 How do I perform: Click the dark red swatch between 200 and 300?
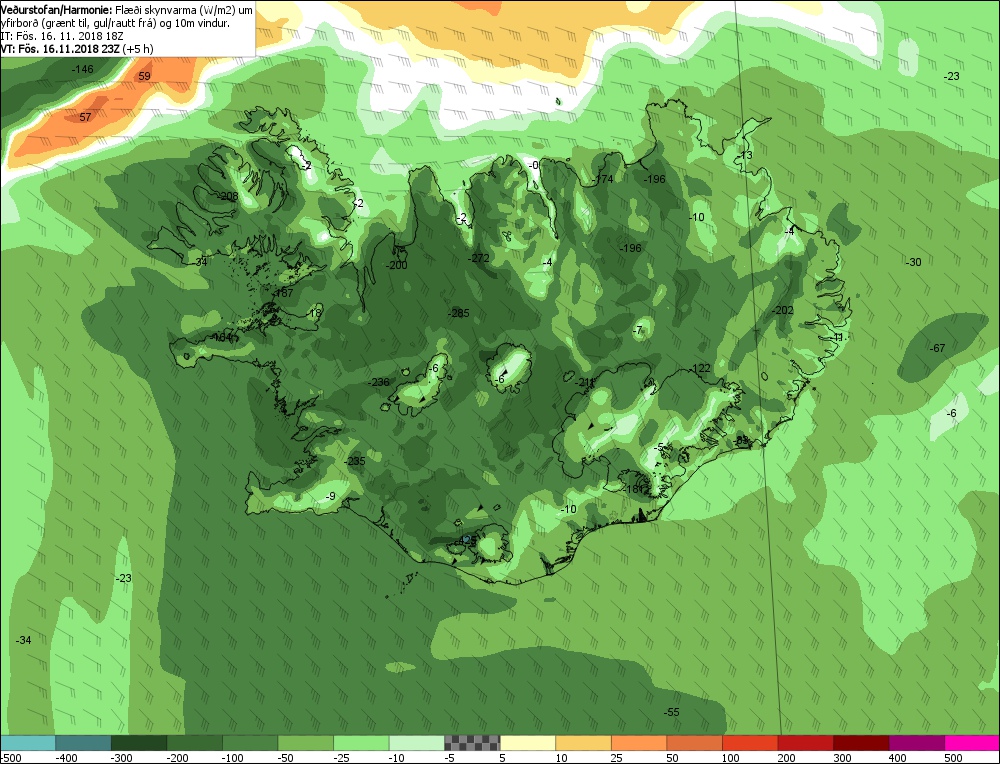pyautogui.click(x=805, y=743)
